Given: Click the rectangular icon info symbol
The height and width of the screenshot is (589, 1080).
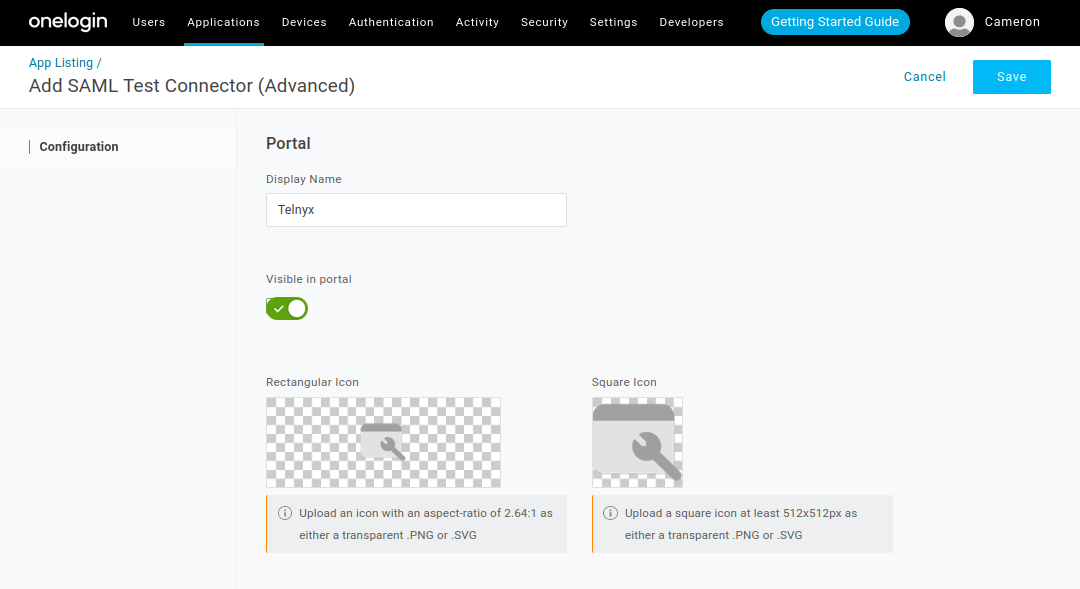Looking at the screenshot, I should pos(284,513).
